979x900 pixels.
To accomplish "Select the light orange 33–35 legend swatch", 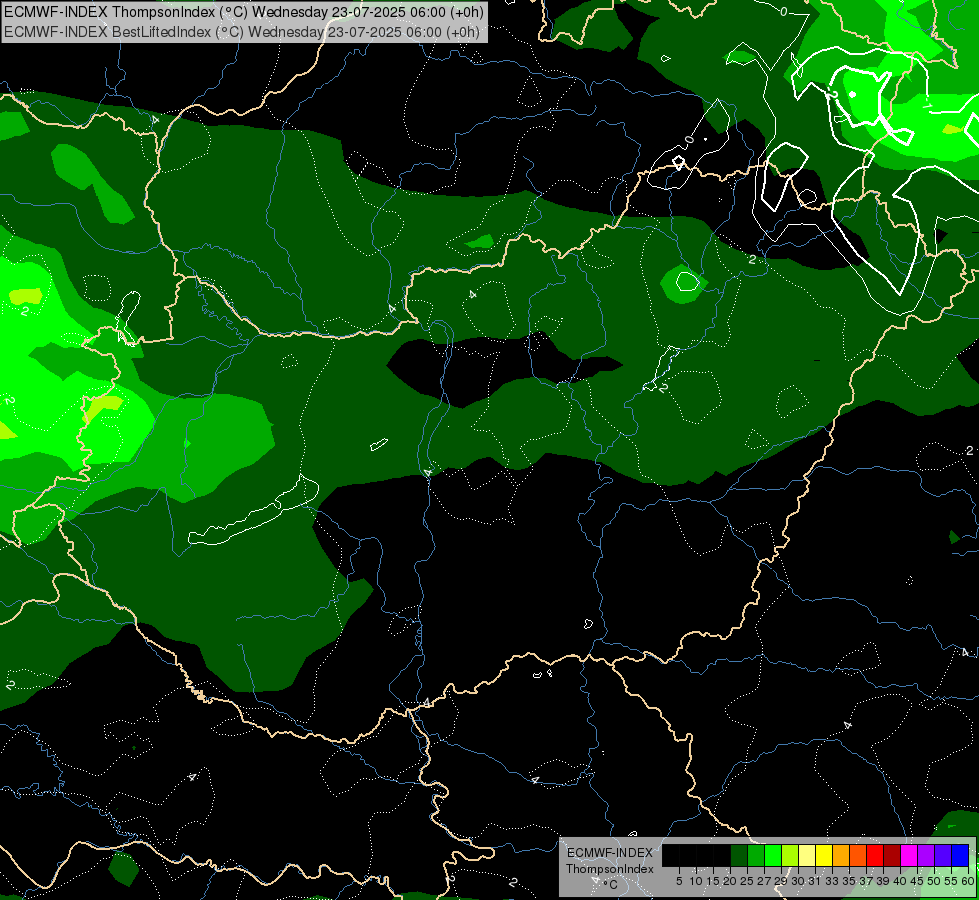I will 841,855.
